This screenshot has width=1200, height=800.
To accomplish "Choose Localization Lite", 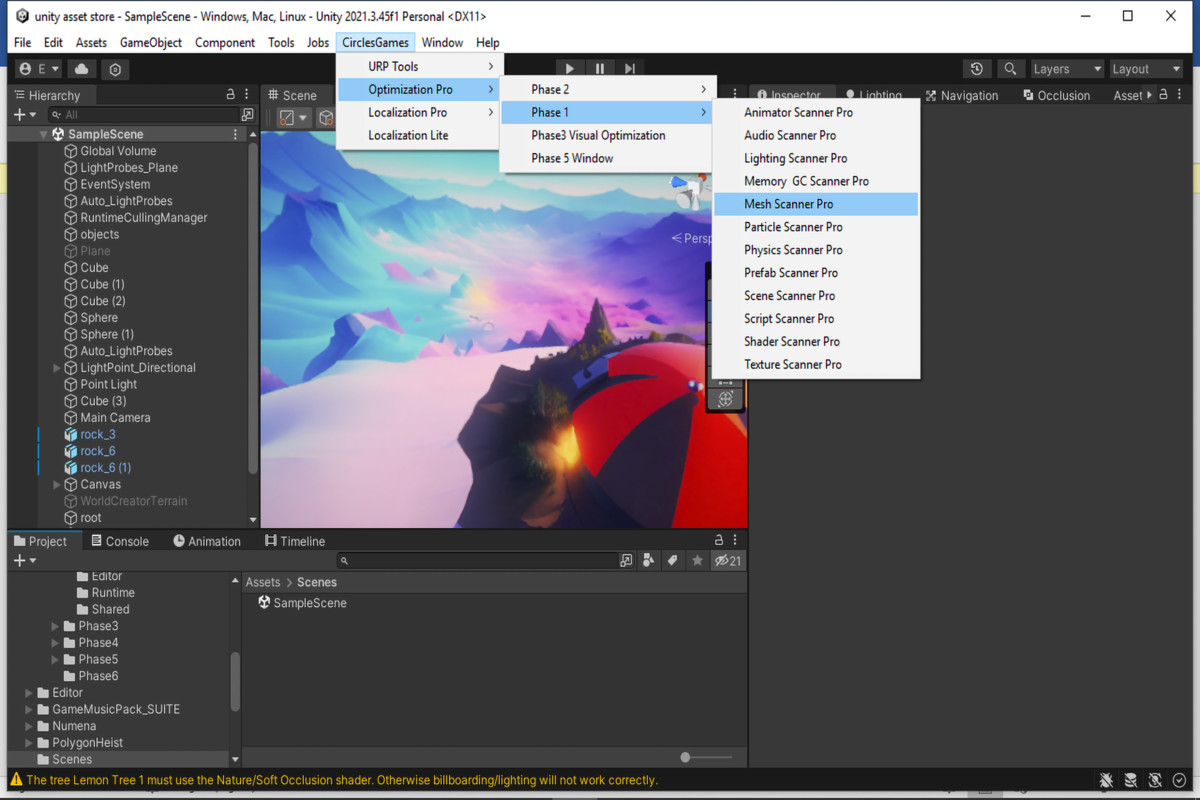I will [418, 136].
